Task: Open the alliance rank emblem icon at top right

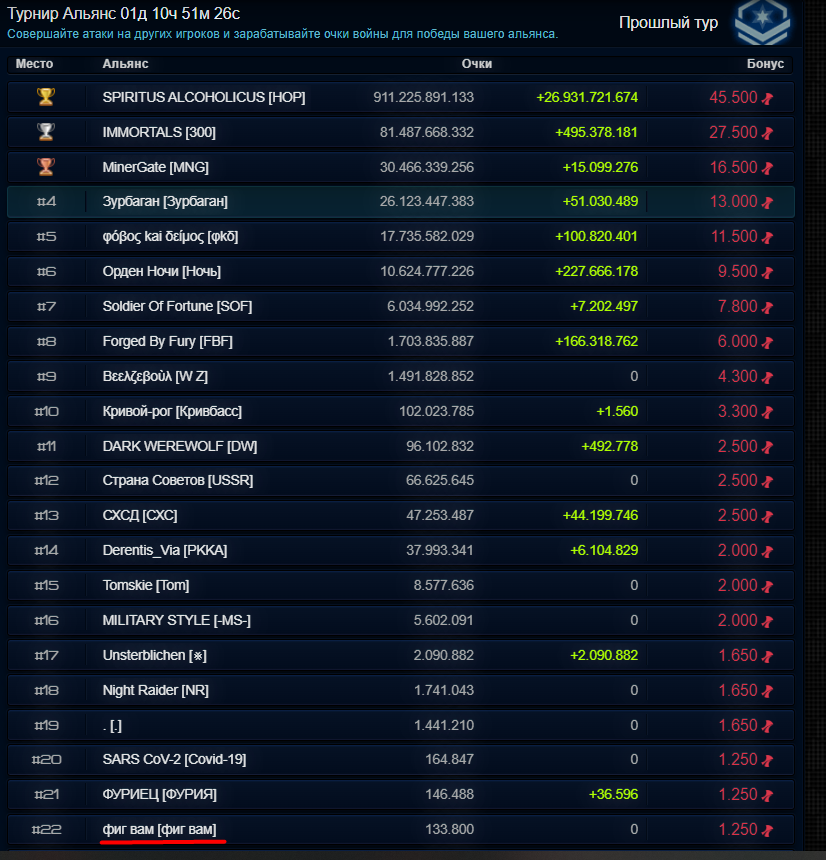Action: click(x=762, y=22)
